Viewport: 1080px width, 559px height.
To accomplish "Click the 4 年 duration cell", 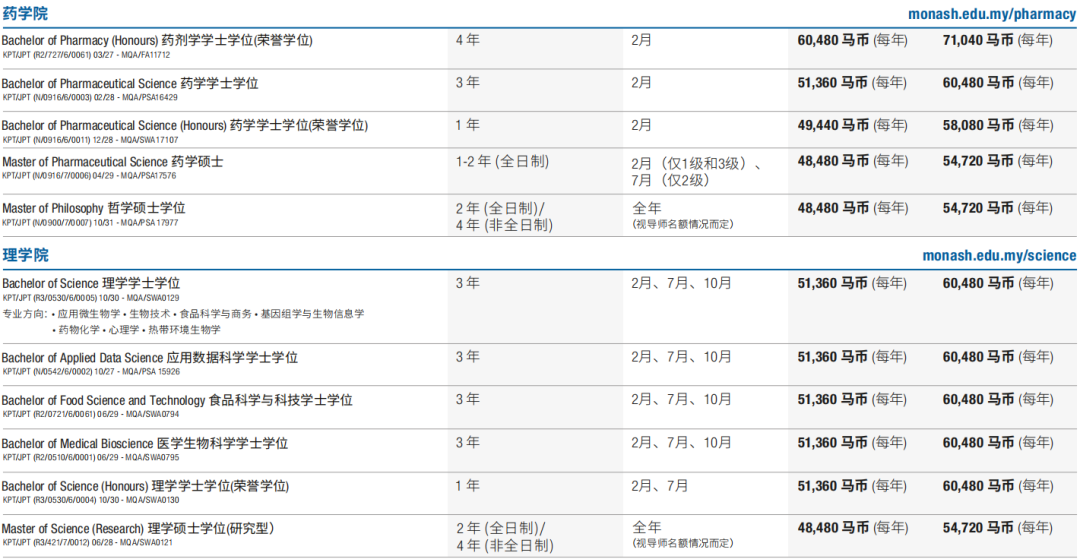I will (468, 40).
